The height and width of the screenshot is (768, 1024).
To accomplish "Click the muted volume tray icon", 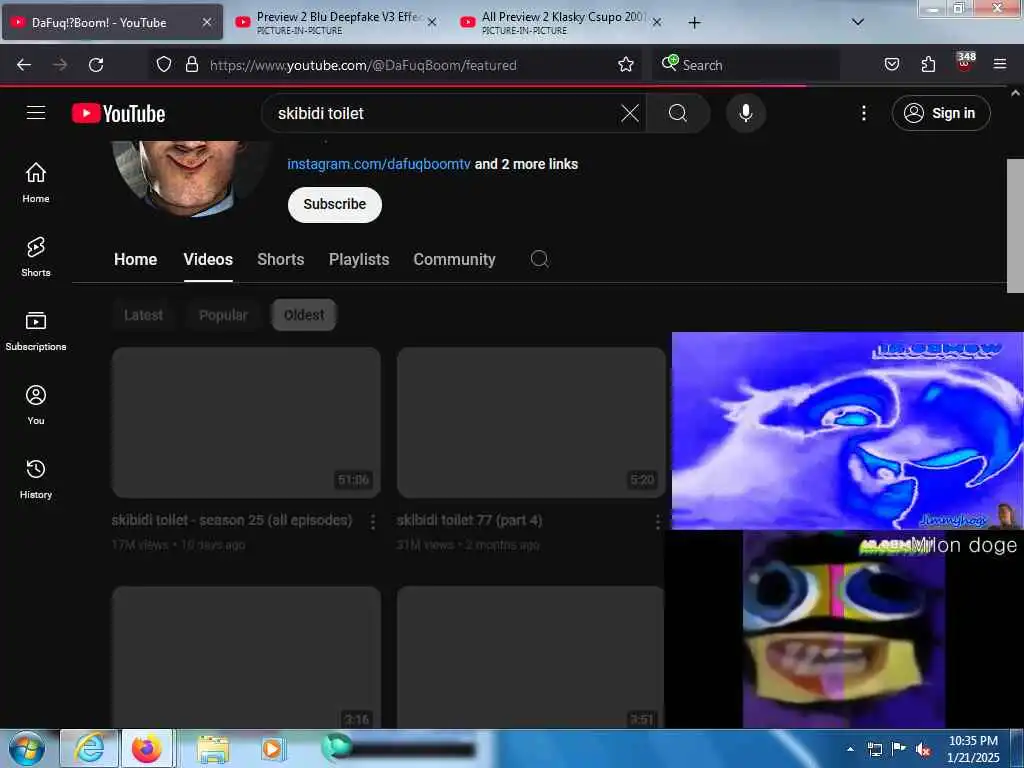I will pos(923,750).
